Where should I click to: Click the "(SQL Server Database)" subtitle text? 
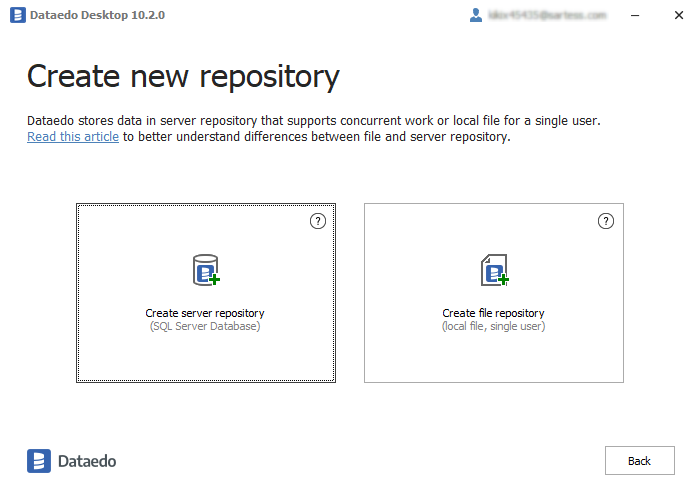(x=205, y=326)
